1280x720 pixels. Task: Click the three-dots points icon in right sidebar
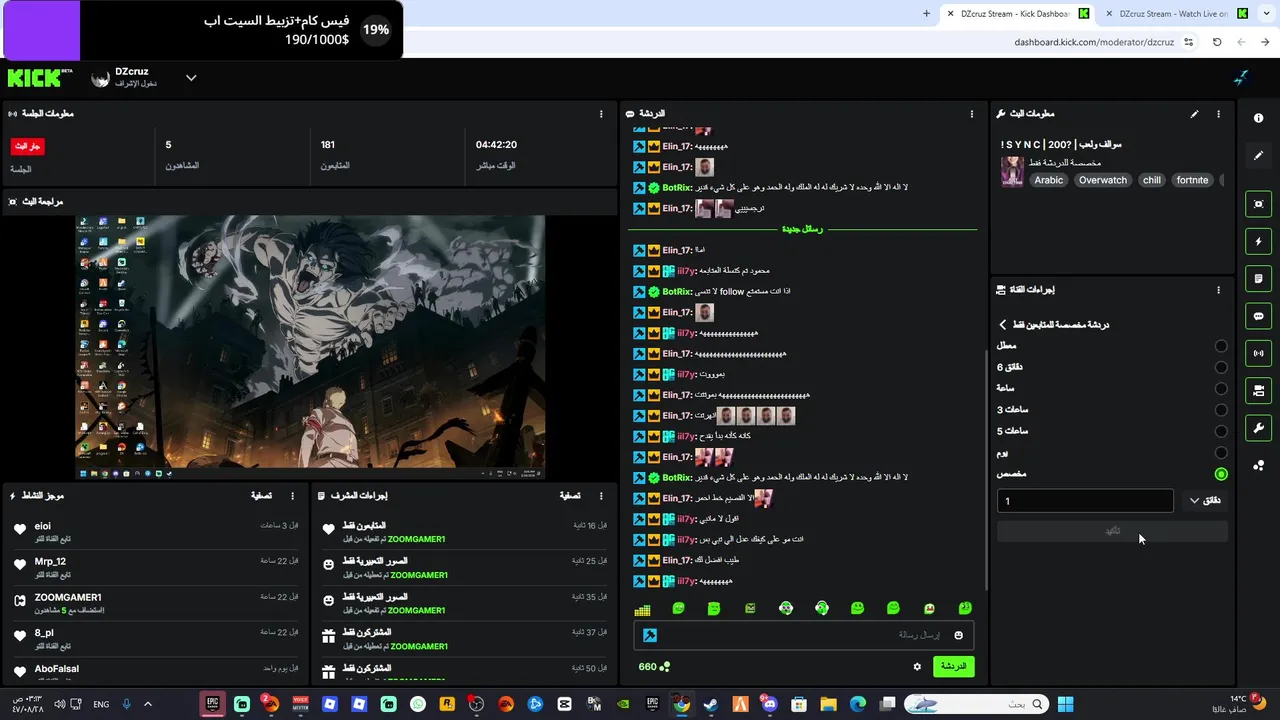click(x=1258, y=465)
